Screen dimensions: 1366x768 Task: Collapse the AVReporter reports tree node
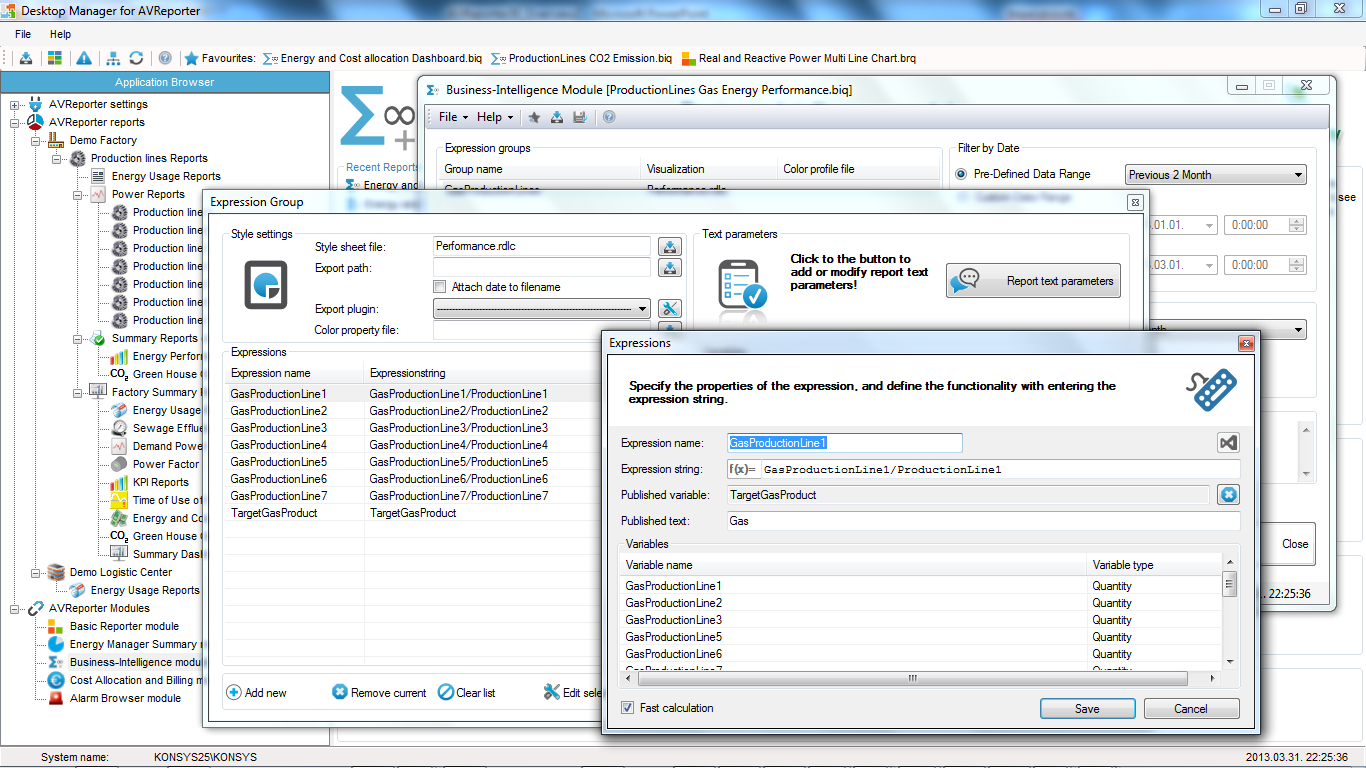[x=15, y=123]
